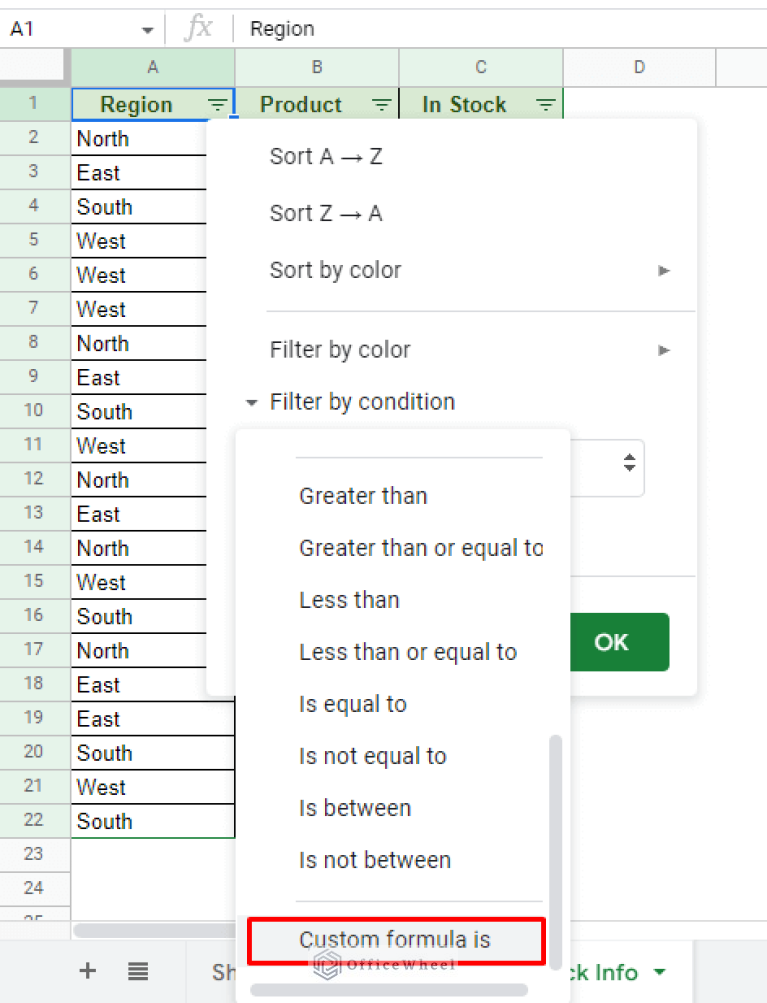Open the cell name box dropdown
The height and width of the screenshot is (1003, 767).
click(146, 28)
